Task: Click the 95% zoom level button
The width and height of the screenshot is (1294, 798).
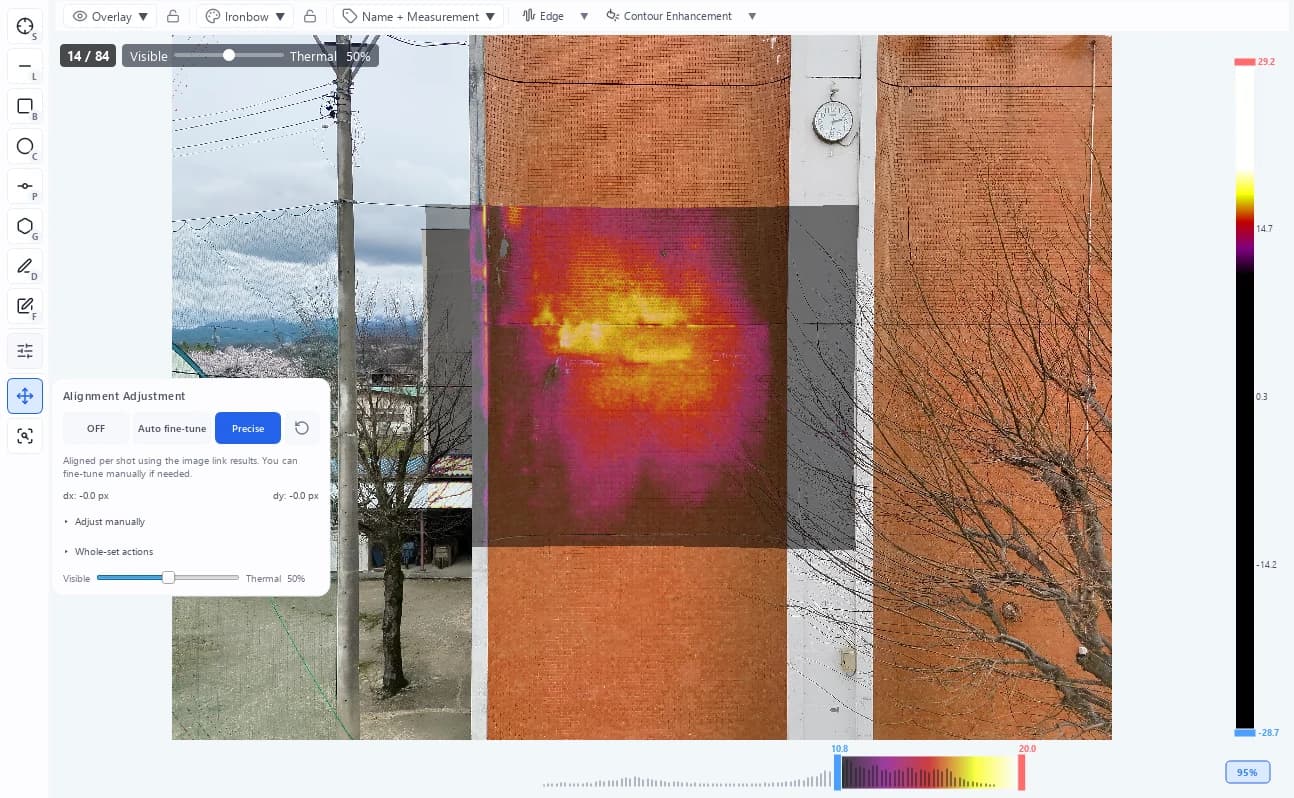Action: click(x=1247, y=772)
